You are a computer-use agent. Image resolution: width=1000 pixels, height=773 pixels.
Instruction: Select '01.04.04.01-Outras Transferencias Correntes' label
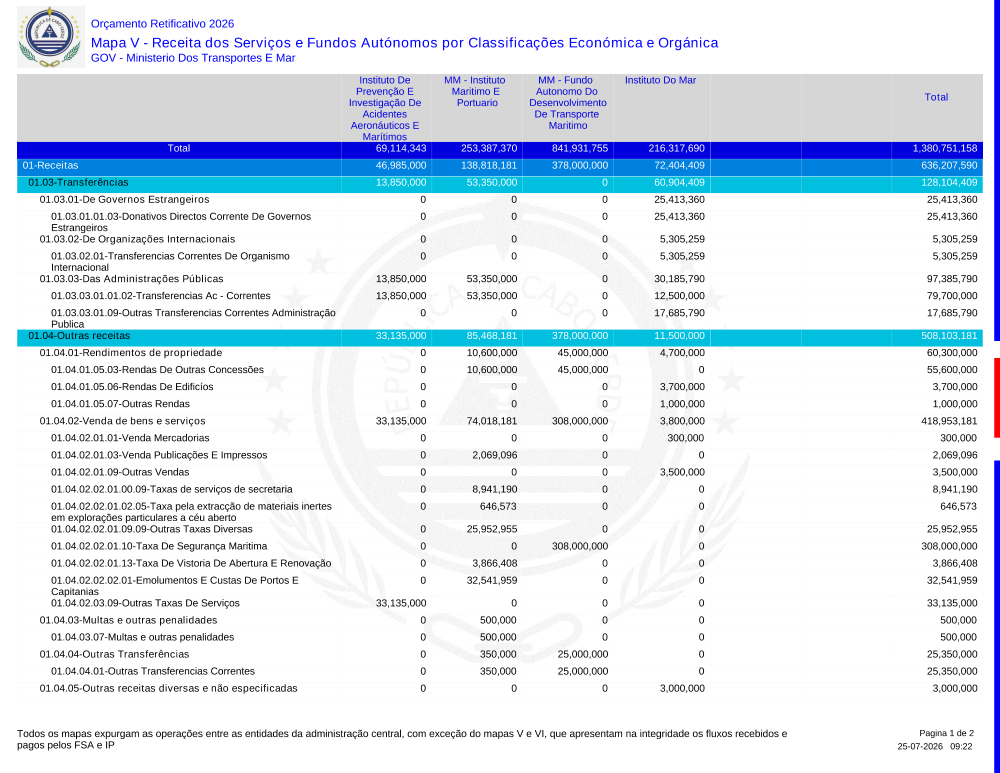tap(153, 672)
